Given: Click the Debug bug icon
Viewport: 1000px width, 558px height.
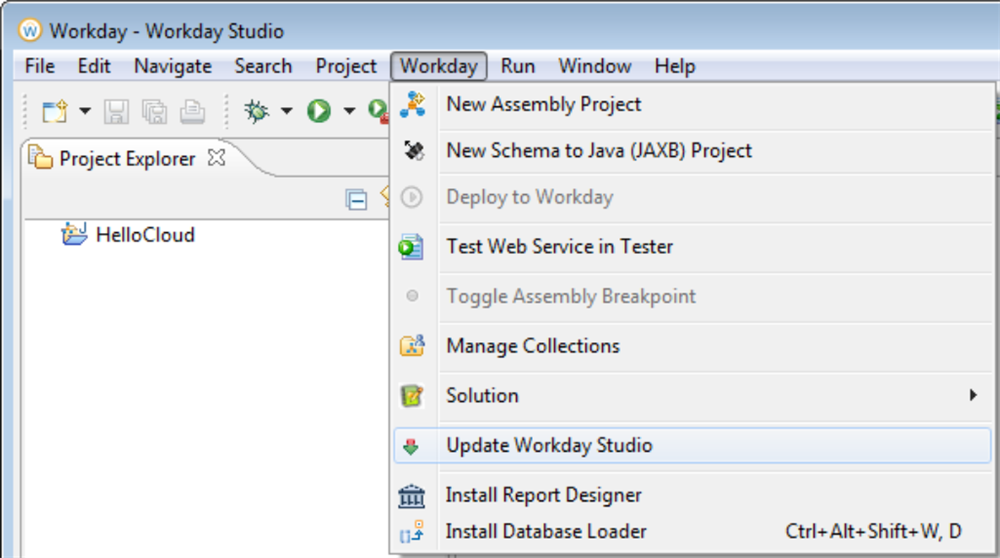Looking at the screenshot, I should pyautogui.click(x=256, y=112).
